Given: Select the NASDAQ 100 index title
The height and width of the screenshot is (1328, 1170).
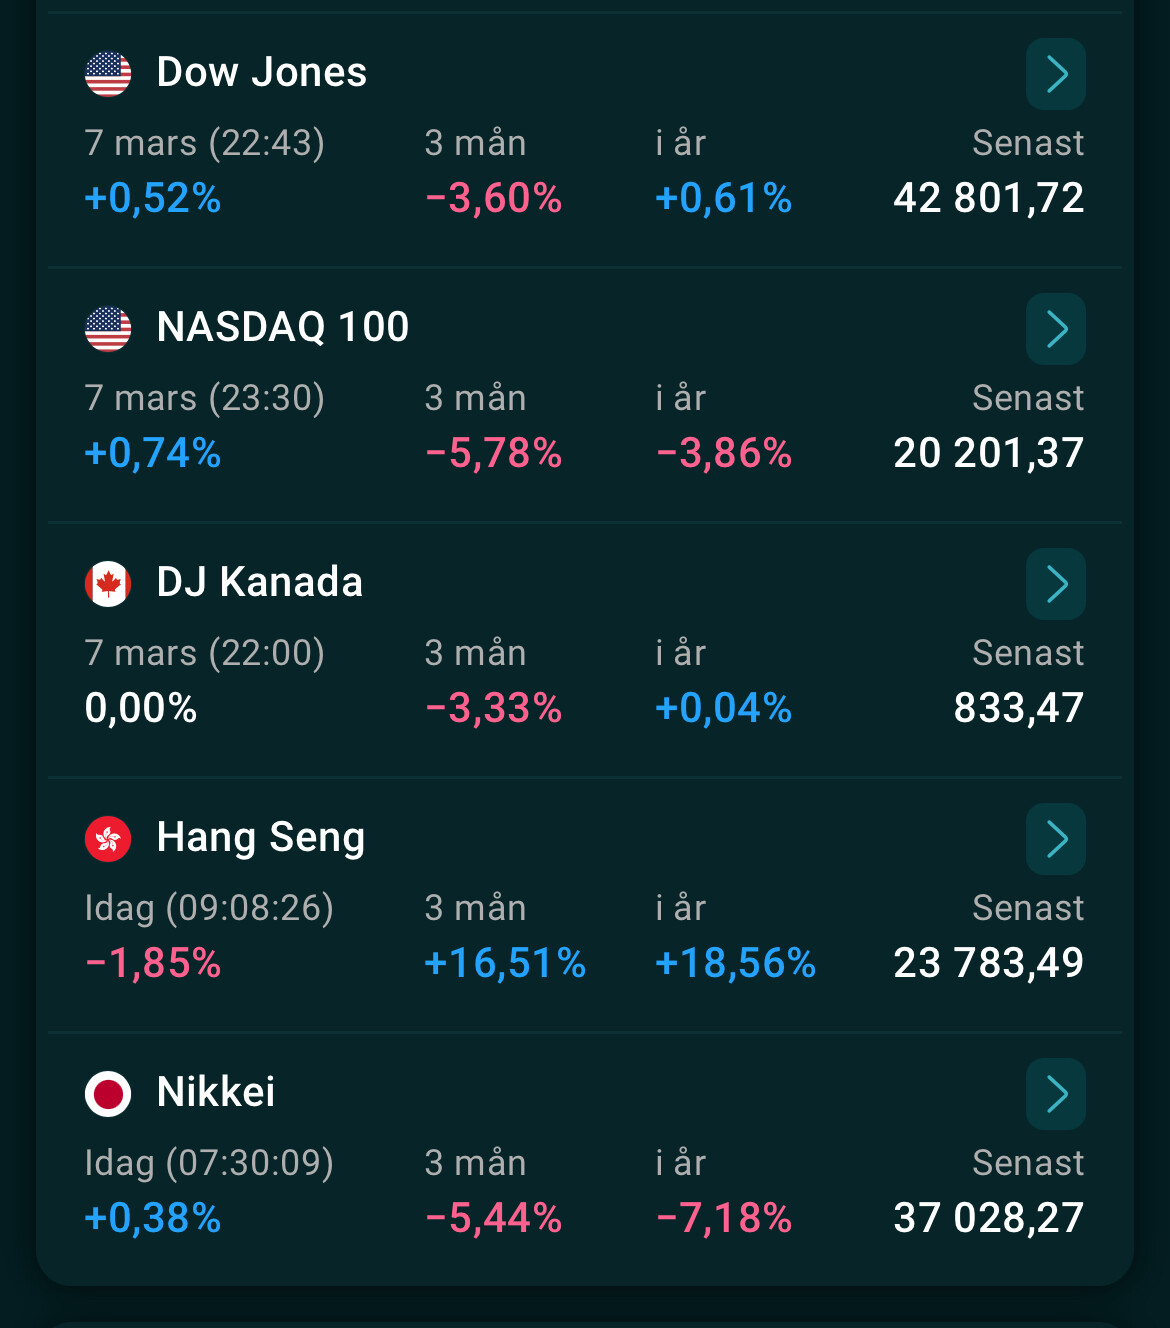Looking at the screenshot, I should (x=283, y=328).
